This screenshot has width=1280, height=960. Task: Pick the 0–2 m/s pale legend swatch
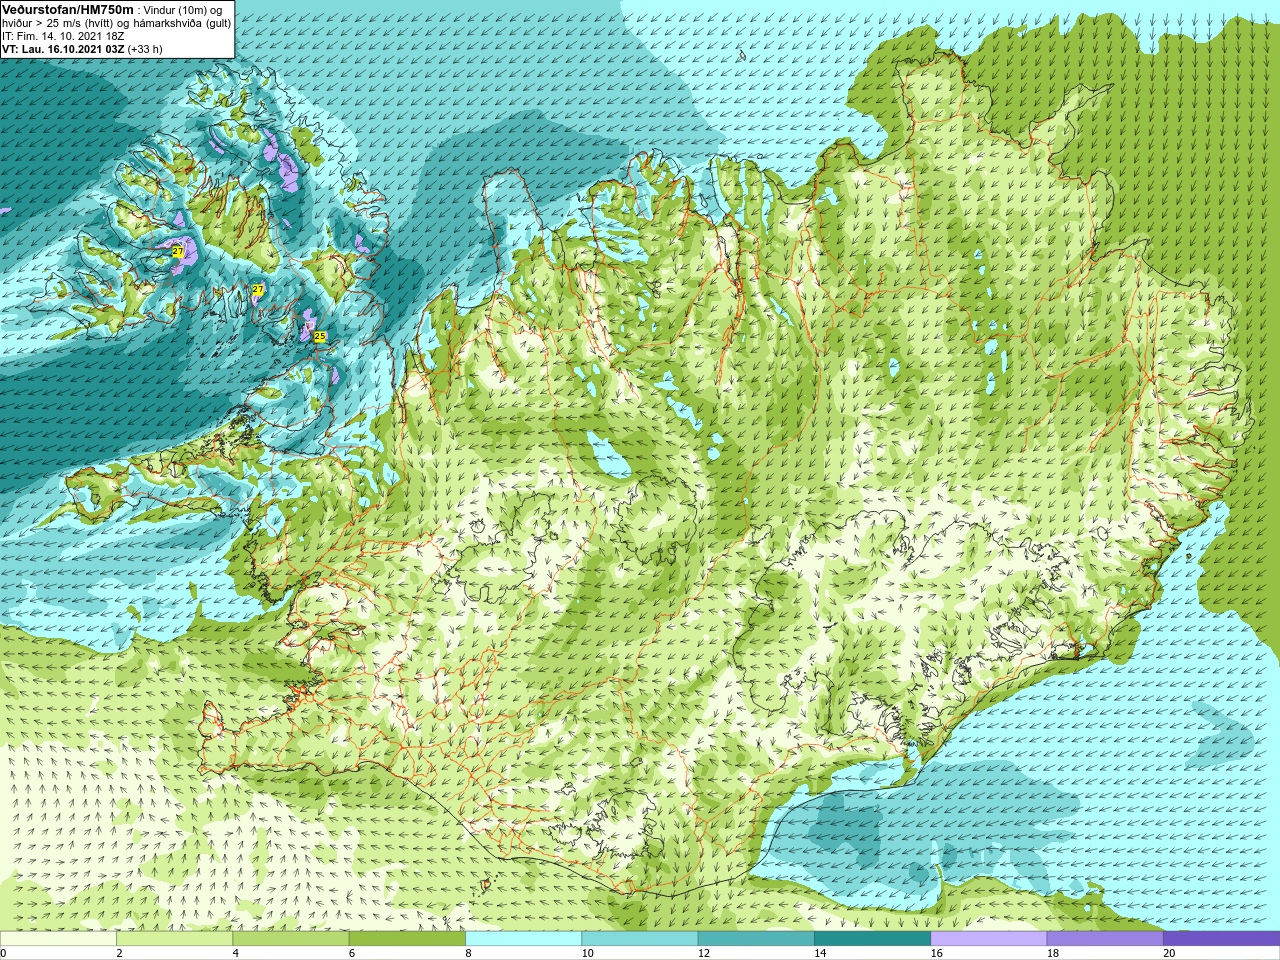(58, 939)
